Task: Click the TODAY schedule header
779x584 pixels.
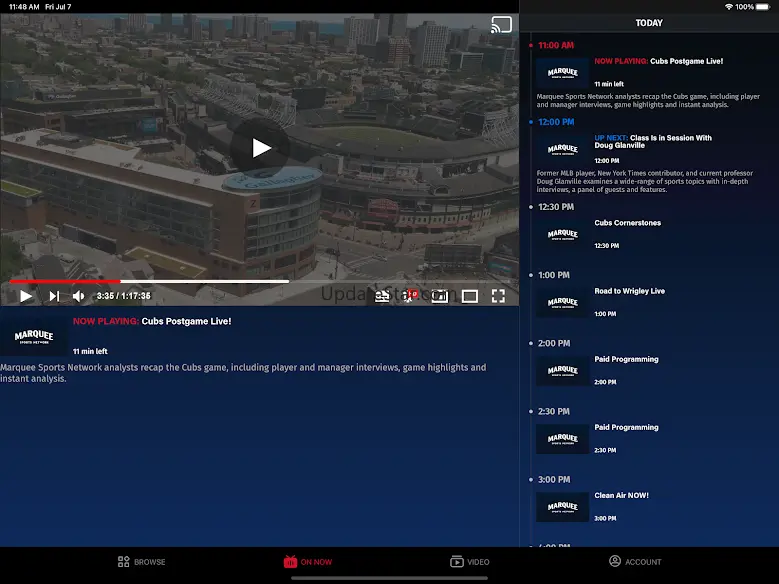Action: (x=649, y=23)
